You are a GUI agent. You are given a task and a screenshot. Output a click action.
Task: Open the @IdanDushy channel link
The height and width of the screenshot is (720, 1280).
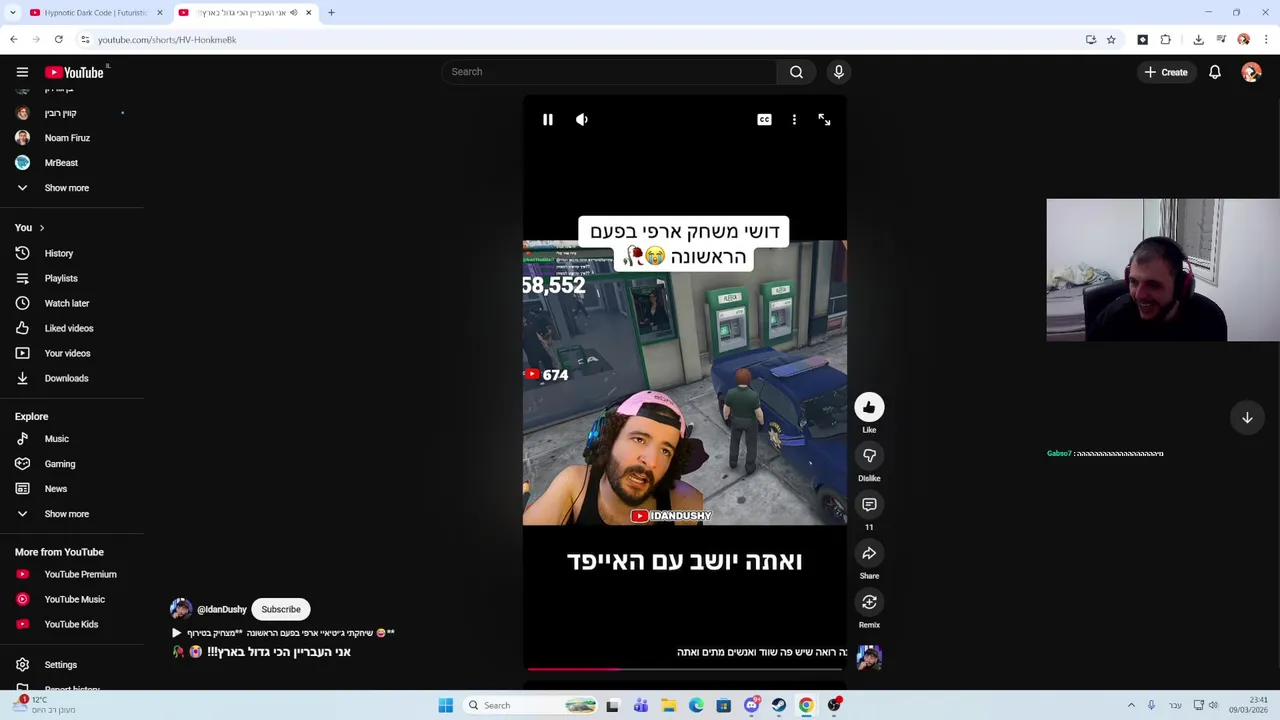(x=222, y=609)
